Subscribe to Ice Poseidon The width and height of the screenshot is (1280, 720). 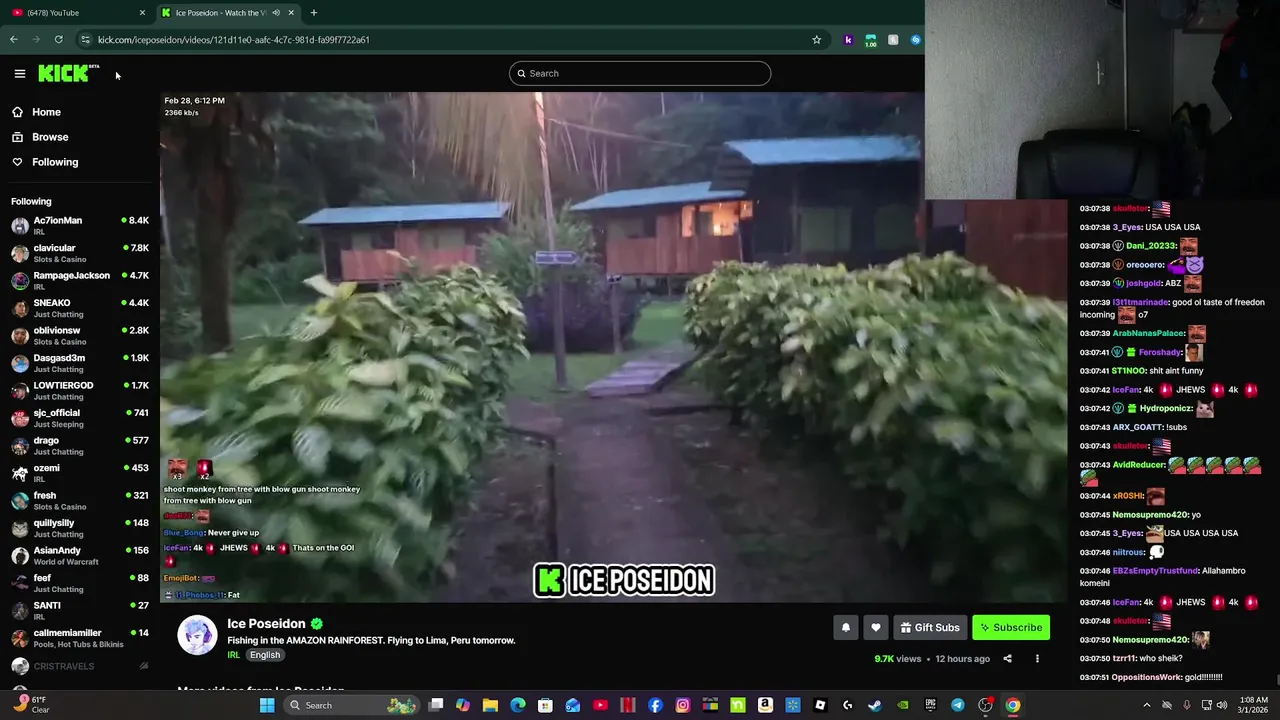1011,627
